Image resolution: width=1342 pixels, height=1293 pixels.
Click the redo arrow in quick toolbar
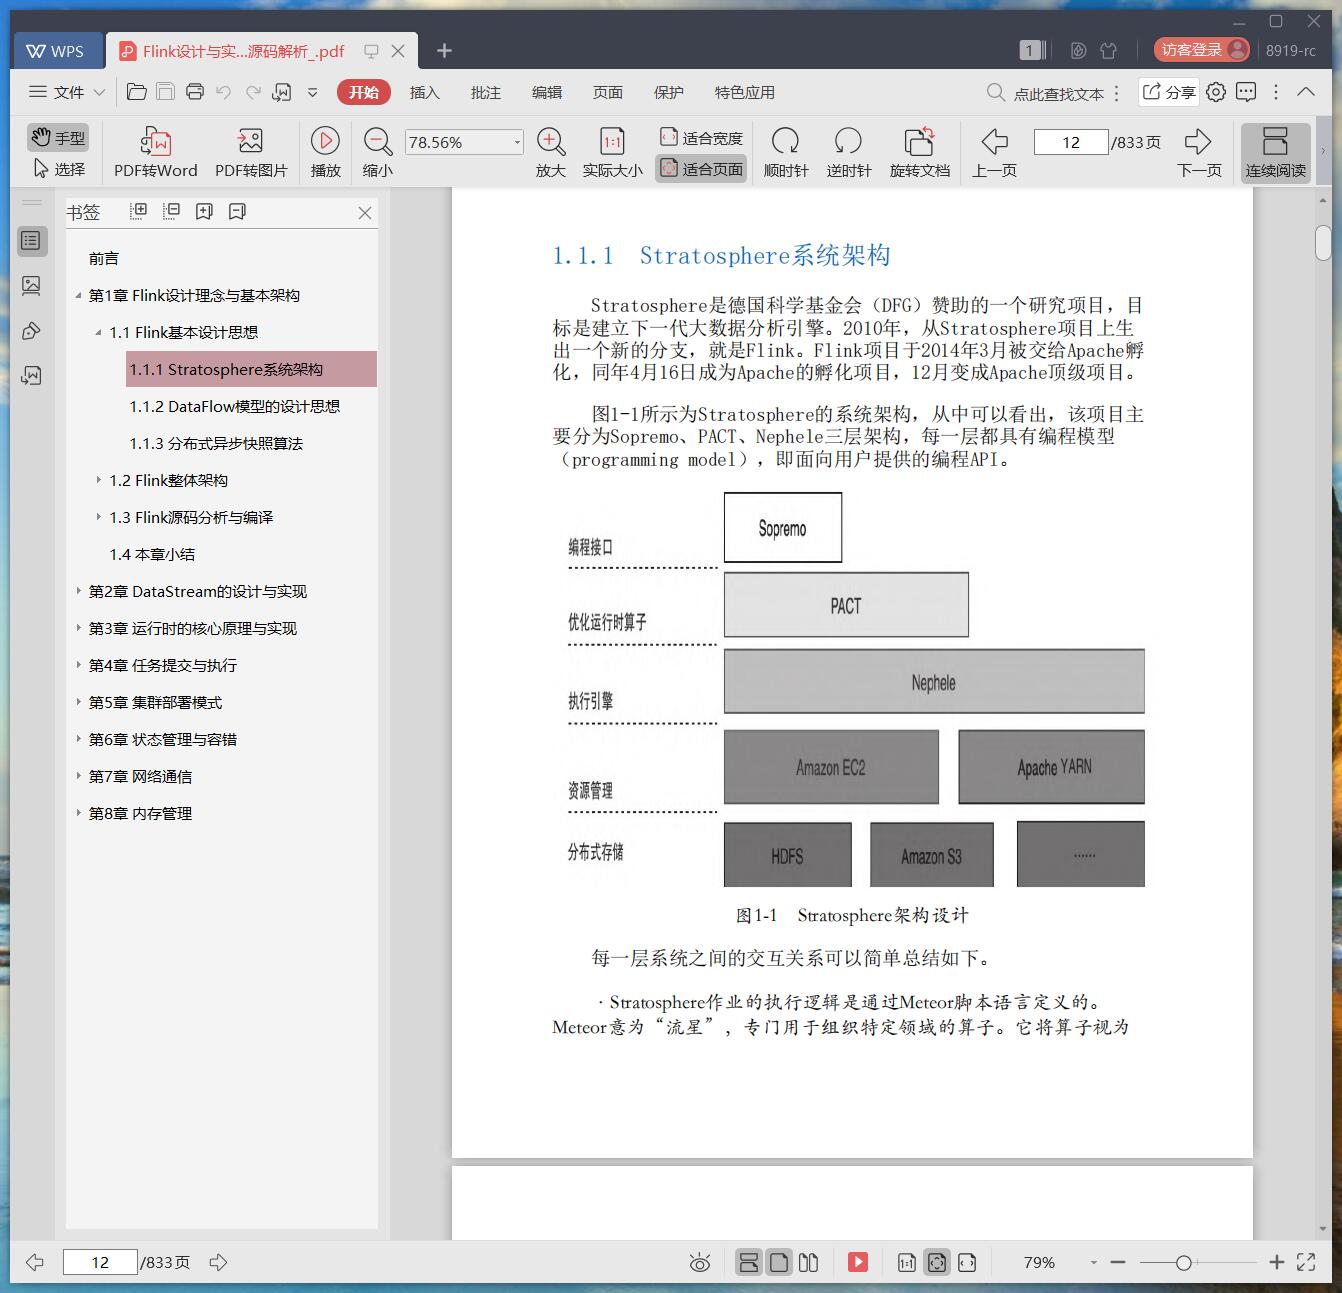tap(253, 92)
